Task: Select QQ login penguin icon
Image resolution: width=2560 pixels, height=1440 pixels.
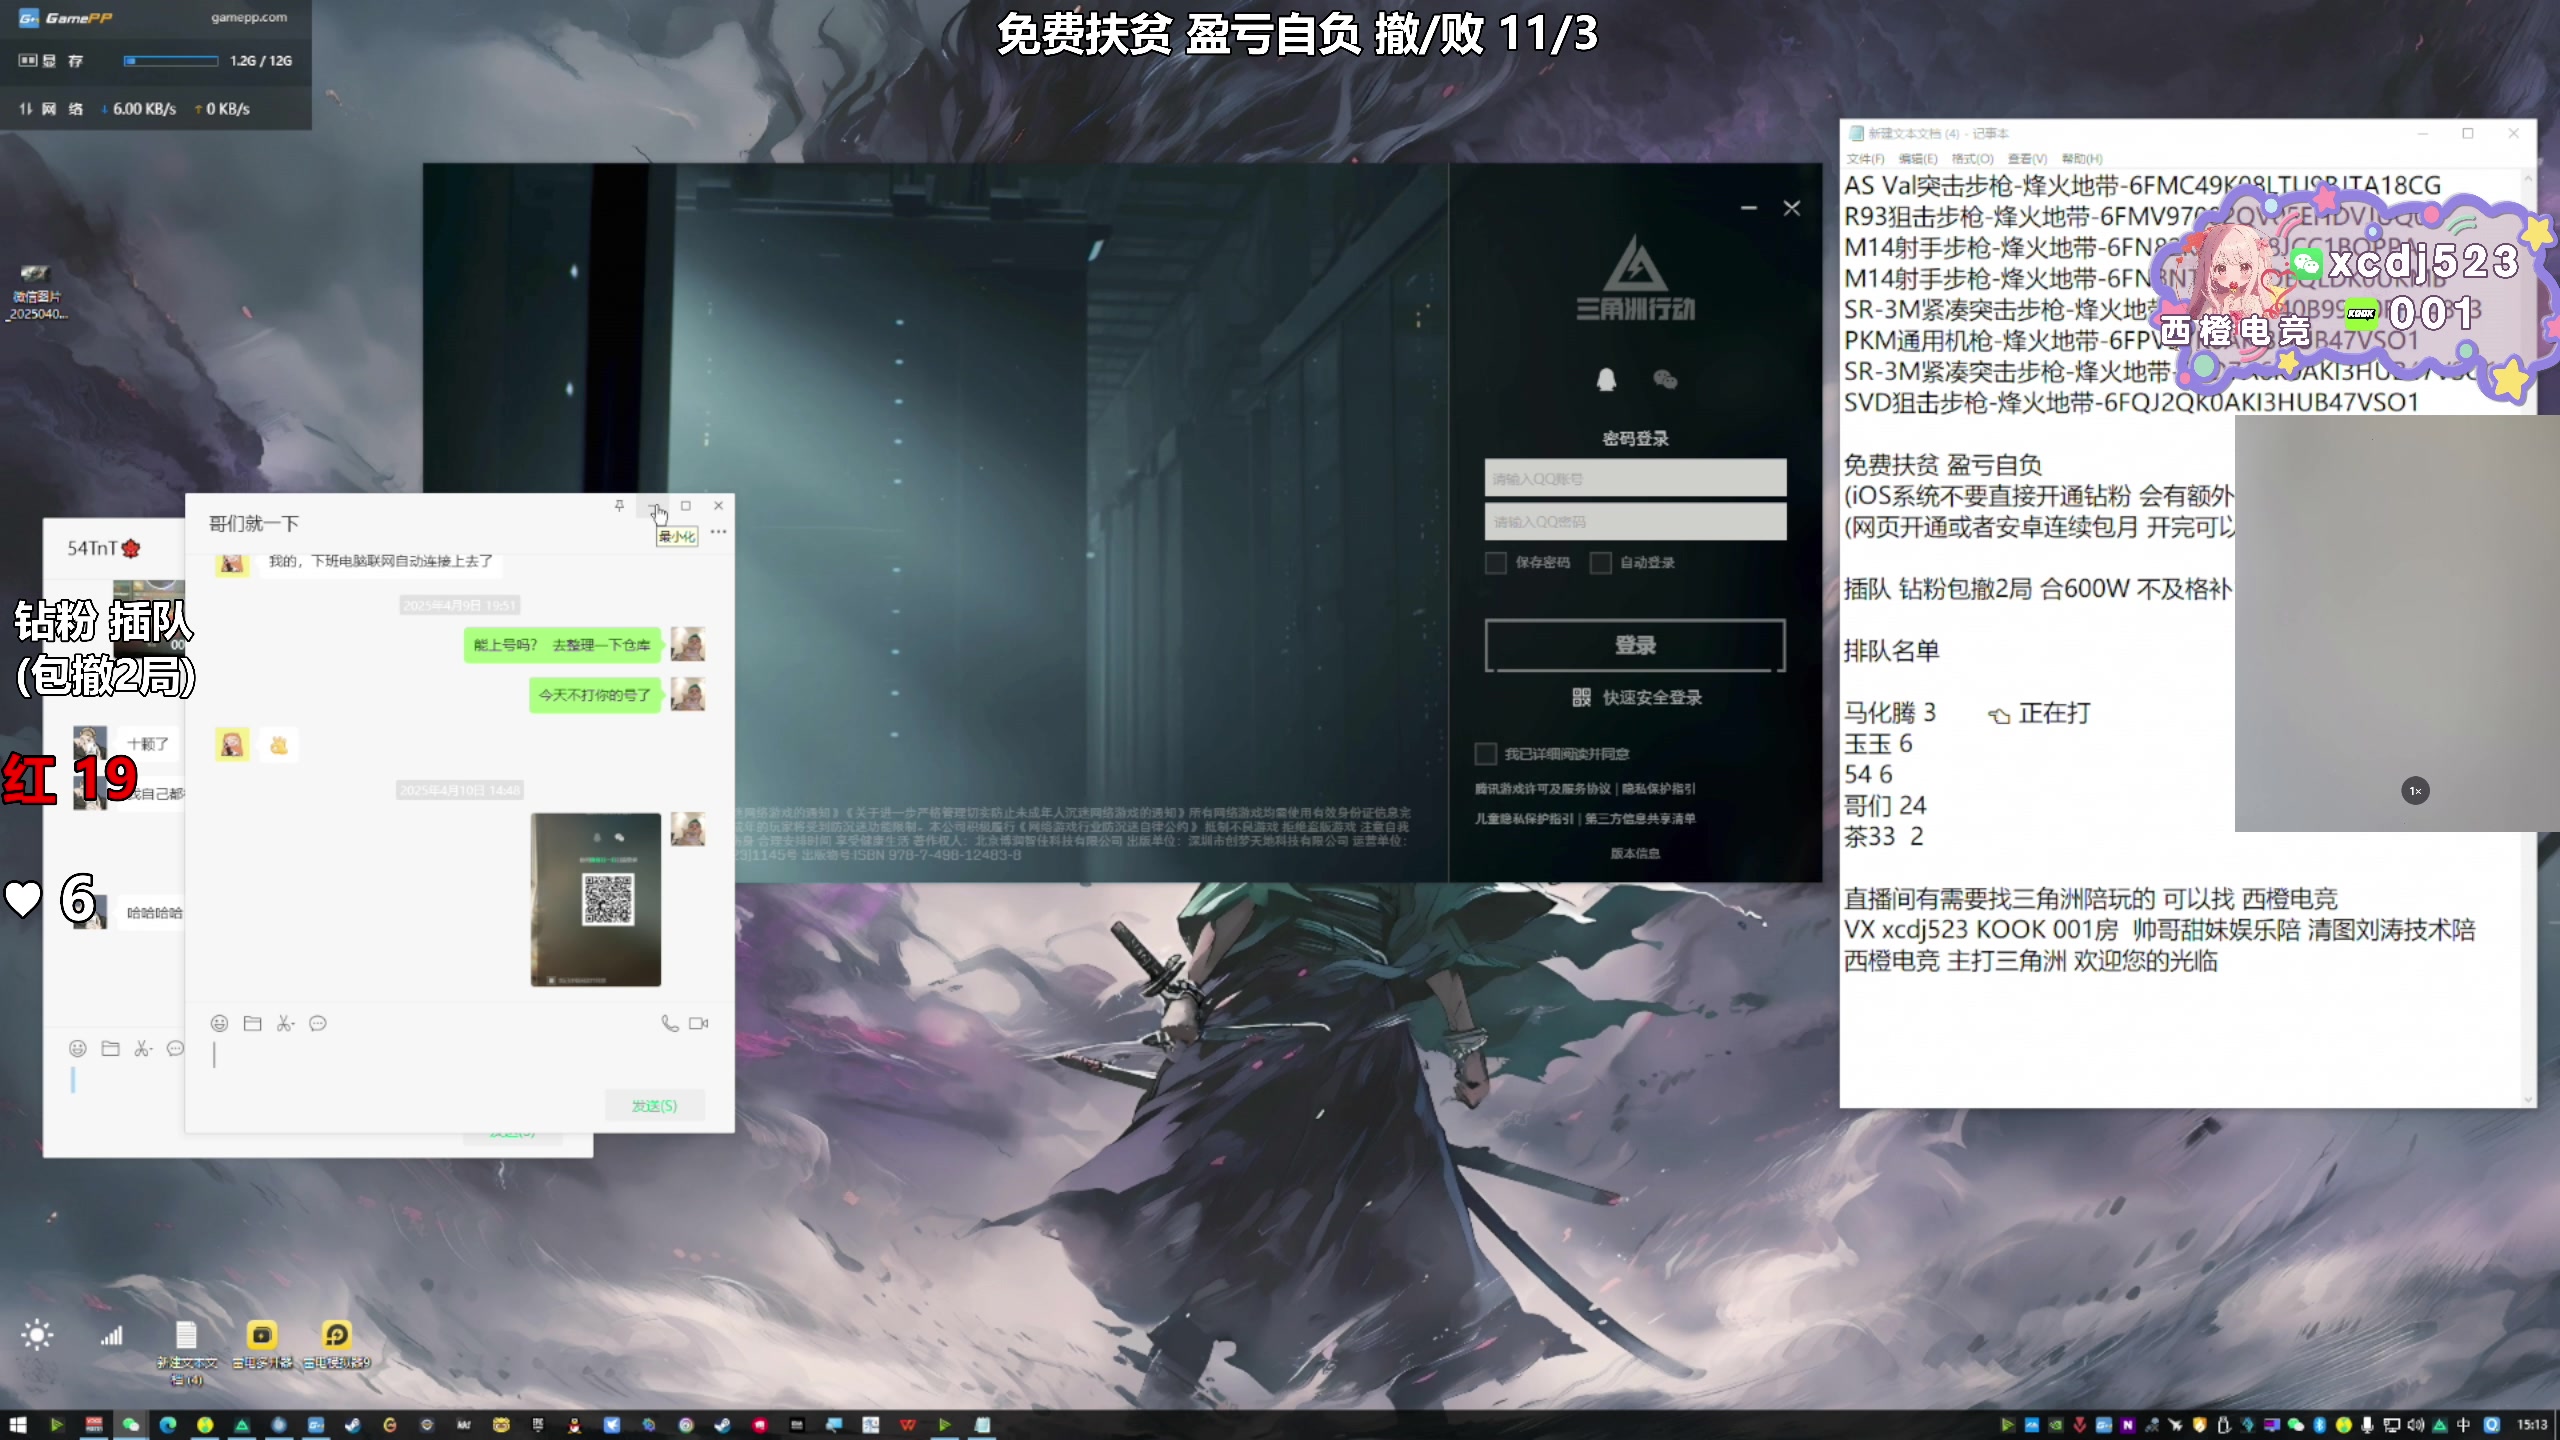Action: (x=1606, y=379)
